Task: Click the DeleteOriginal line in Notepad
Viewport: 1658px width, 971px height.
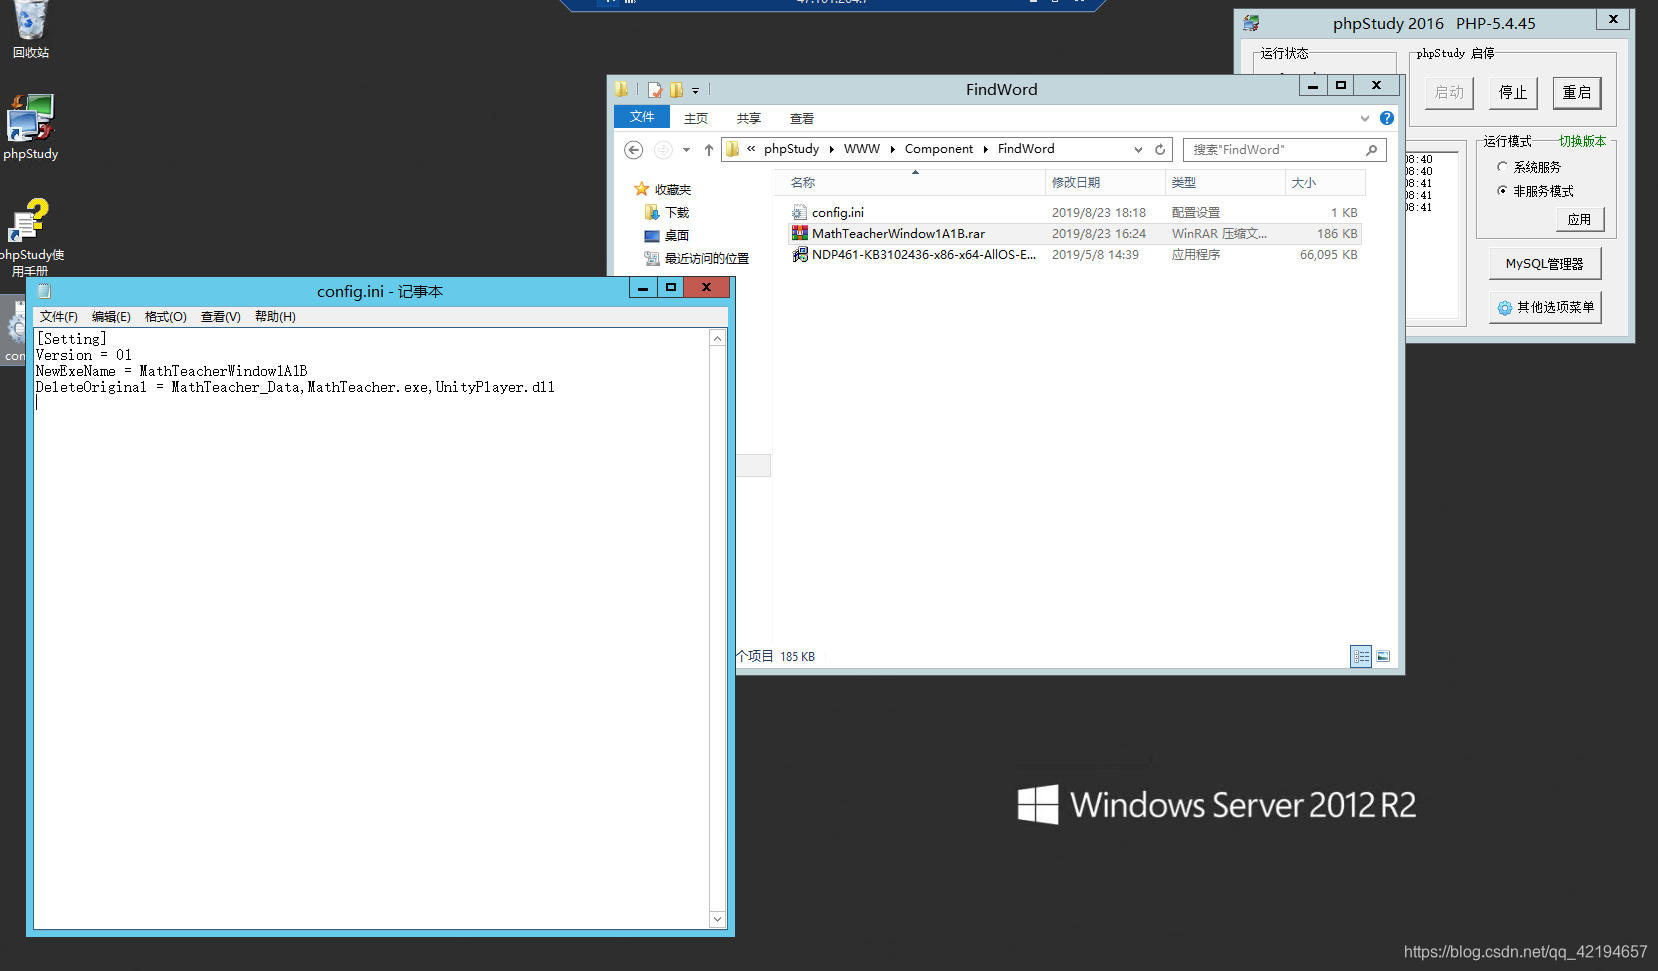Action: (295, 387)
